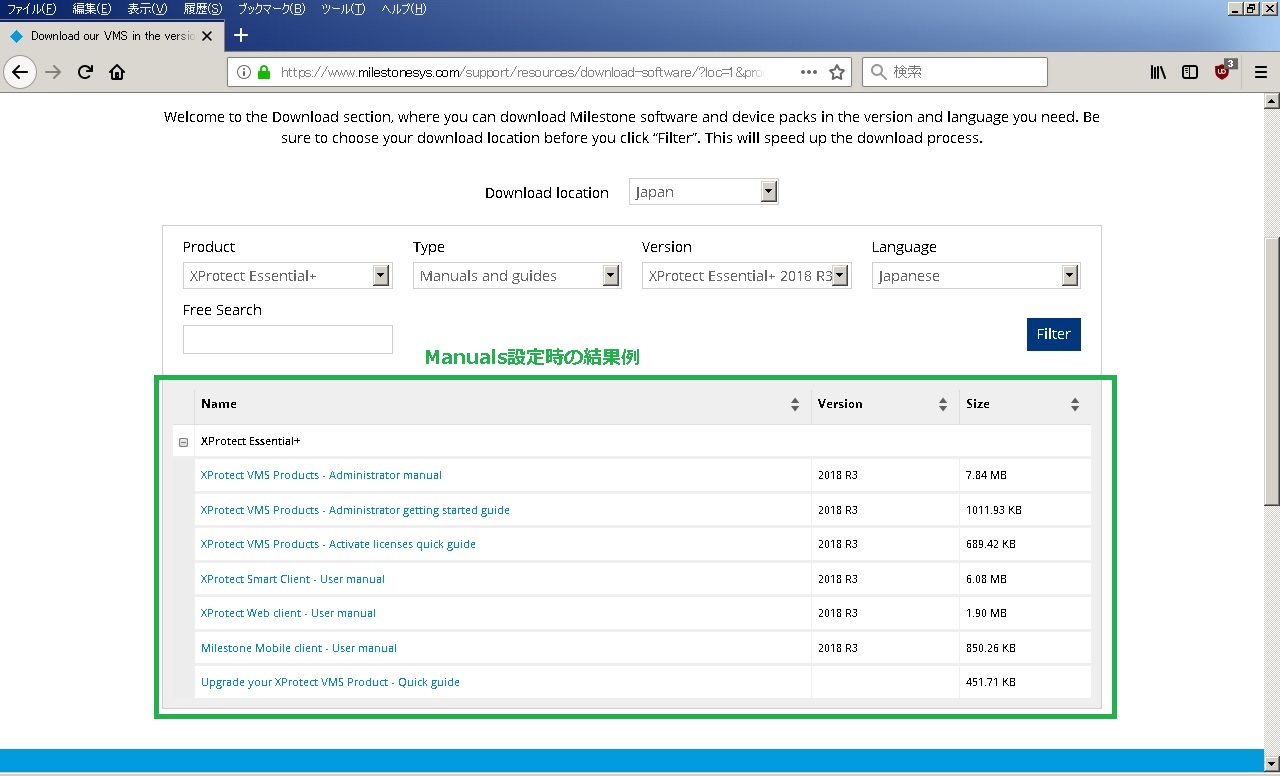This screenshot has width=1280, height=776.
Task: Reload the current page
Action: (x=85, y=72)
